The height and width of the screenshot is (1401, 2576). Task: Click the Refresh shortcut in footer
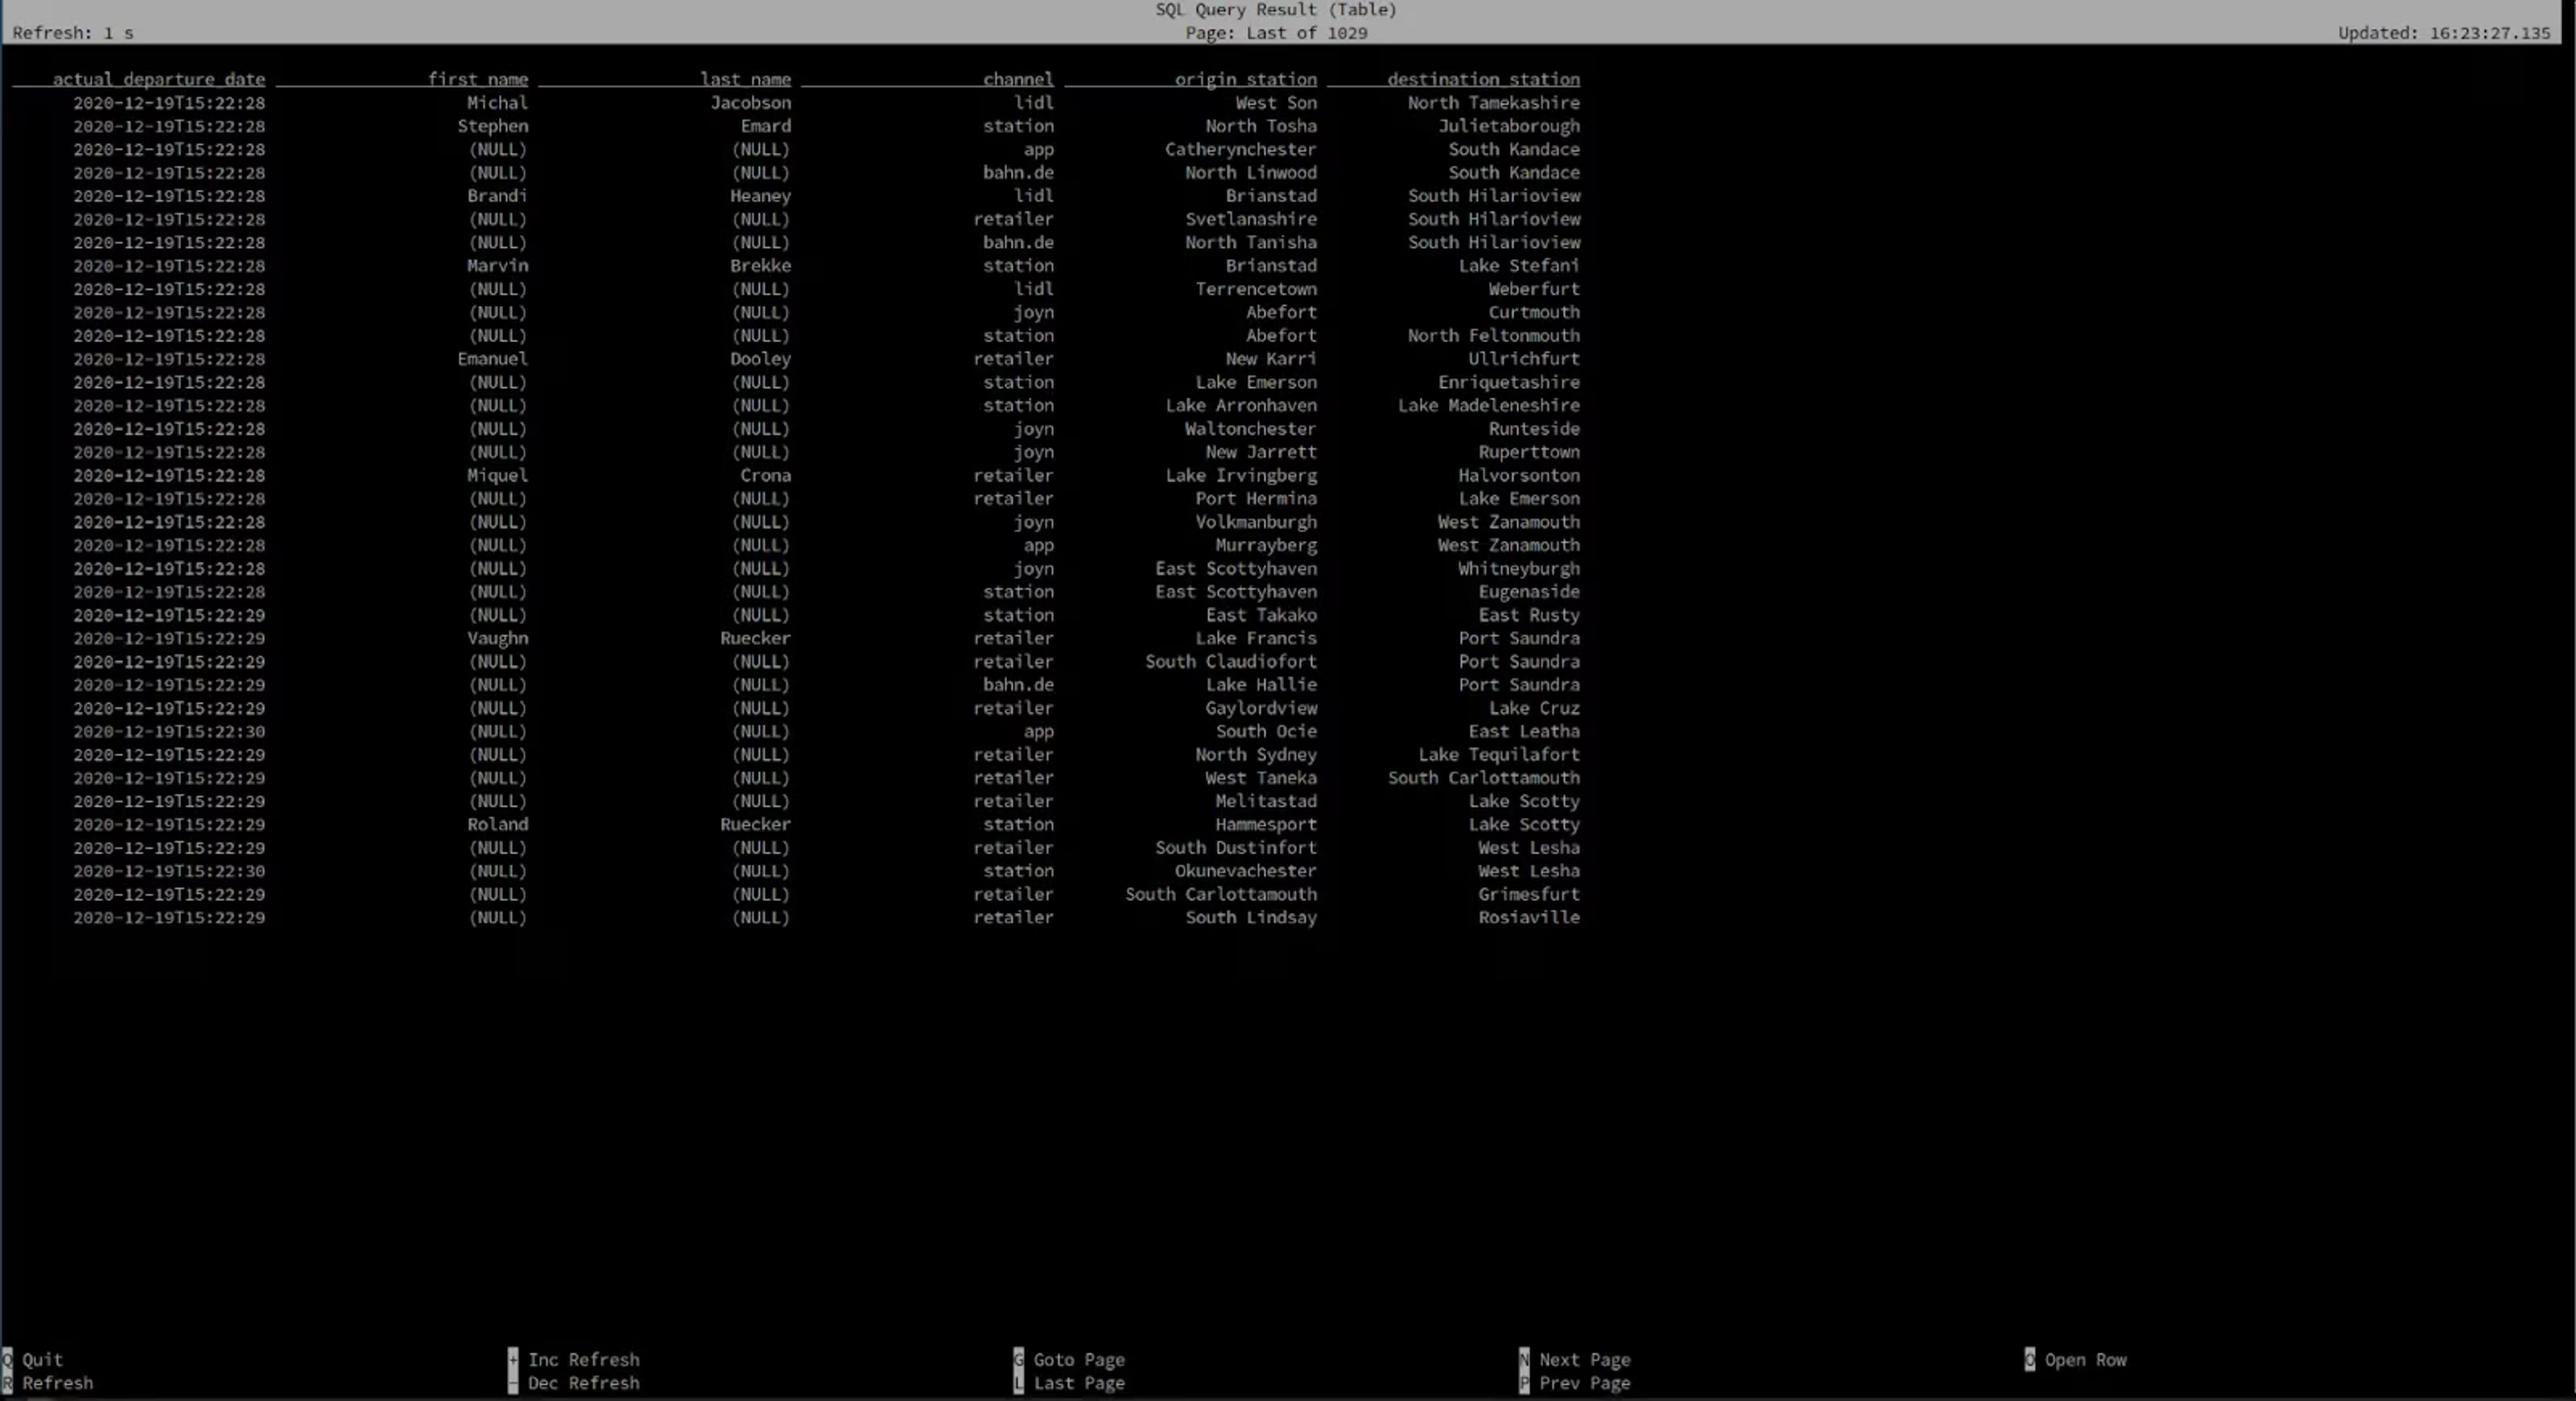pyautogui.click(x=48, y=1383)
